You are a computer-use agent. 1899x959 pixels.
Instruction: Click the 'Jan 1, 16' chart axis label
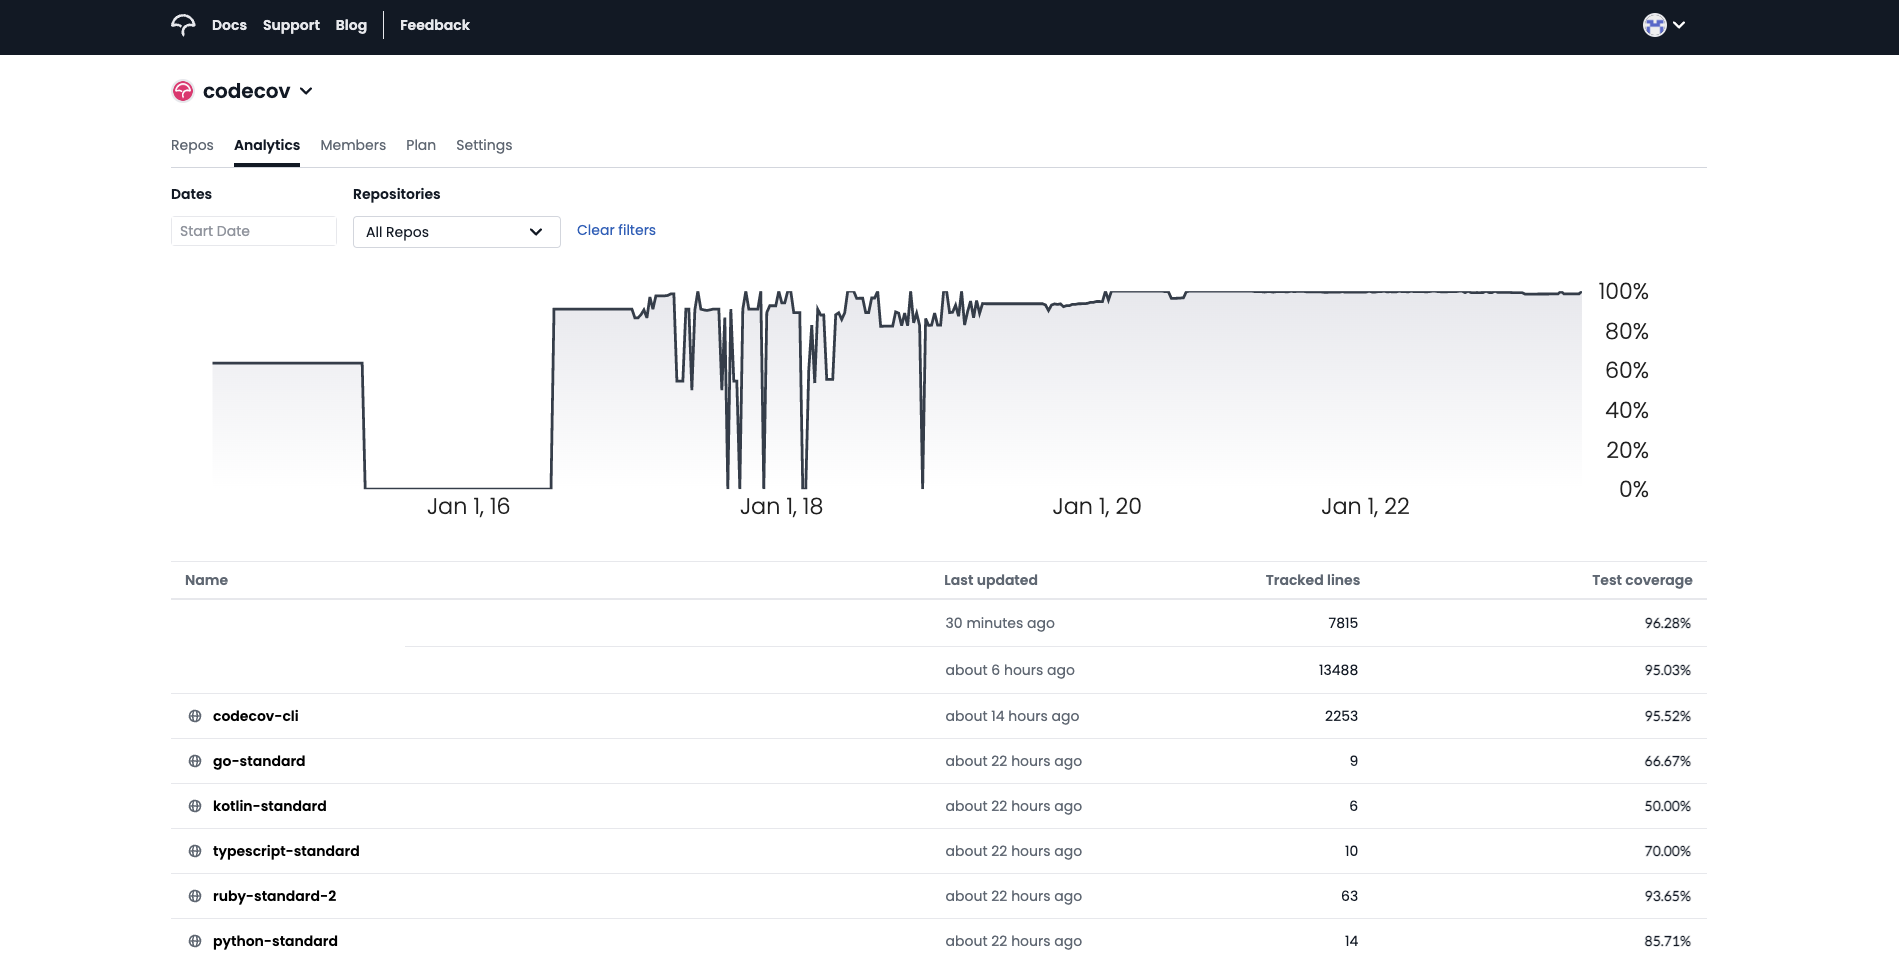click(468, 507)
